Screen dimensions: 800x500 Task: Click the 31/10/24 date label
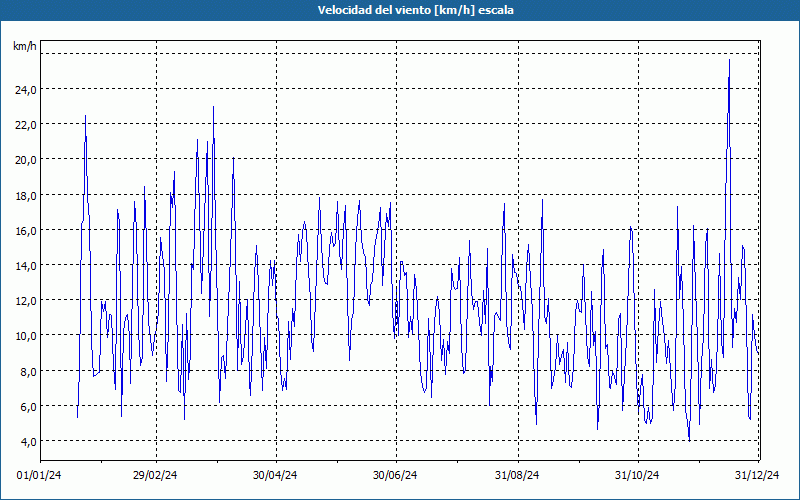(637, 475)
